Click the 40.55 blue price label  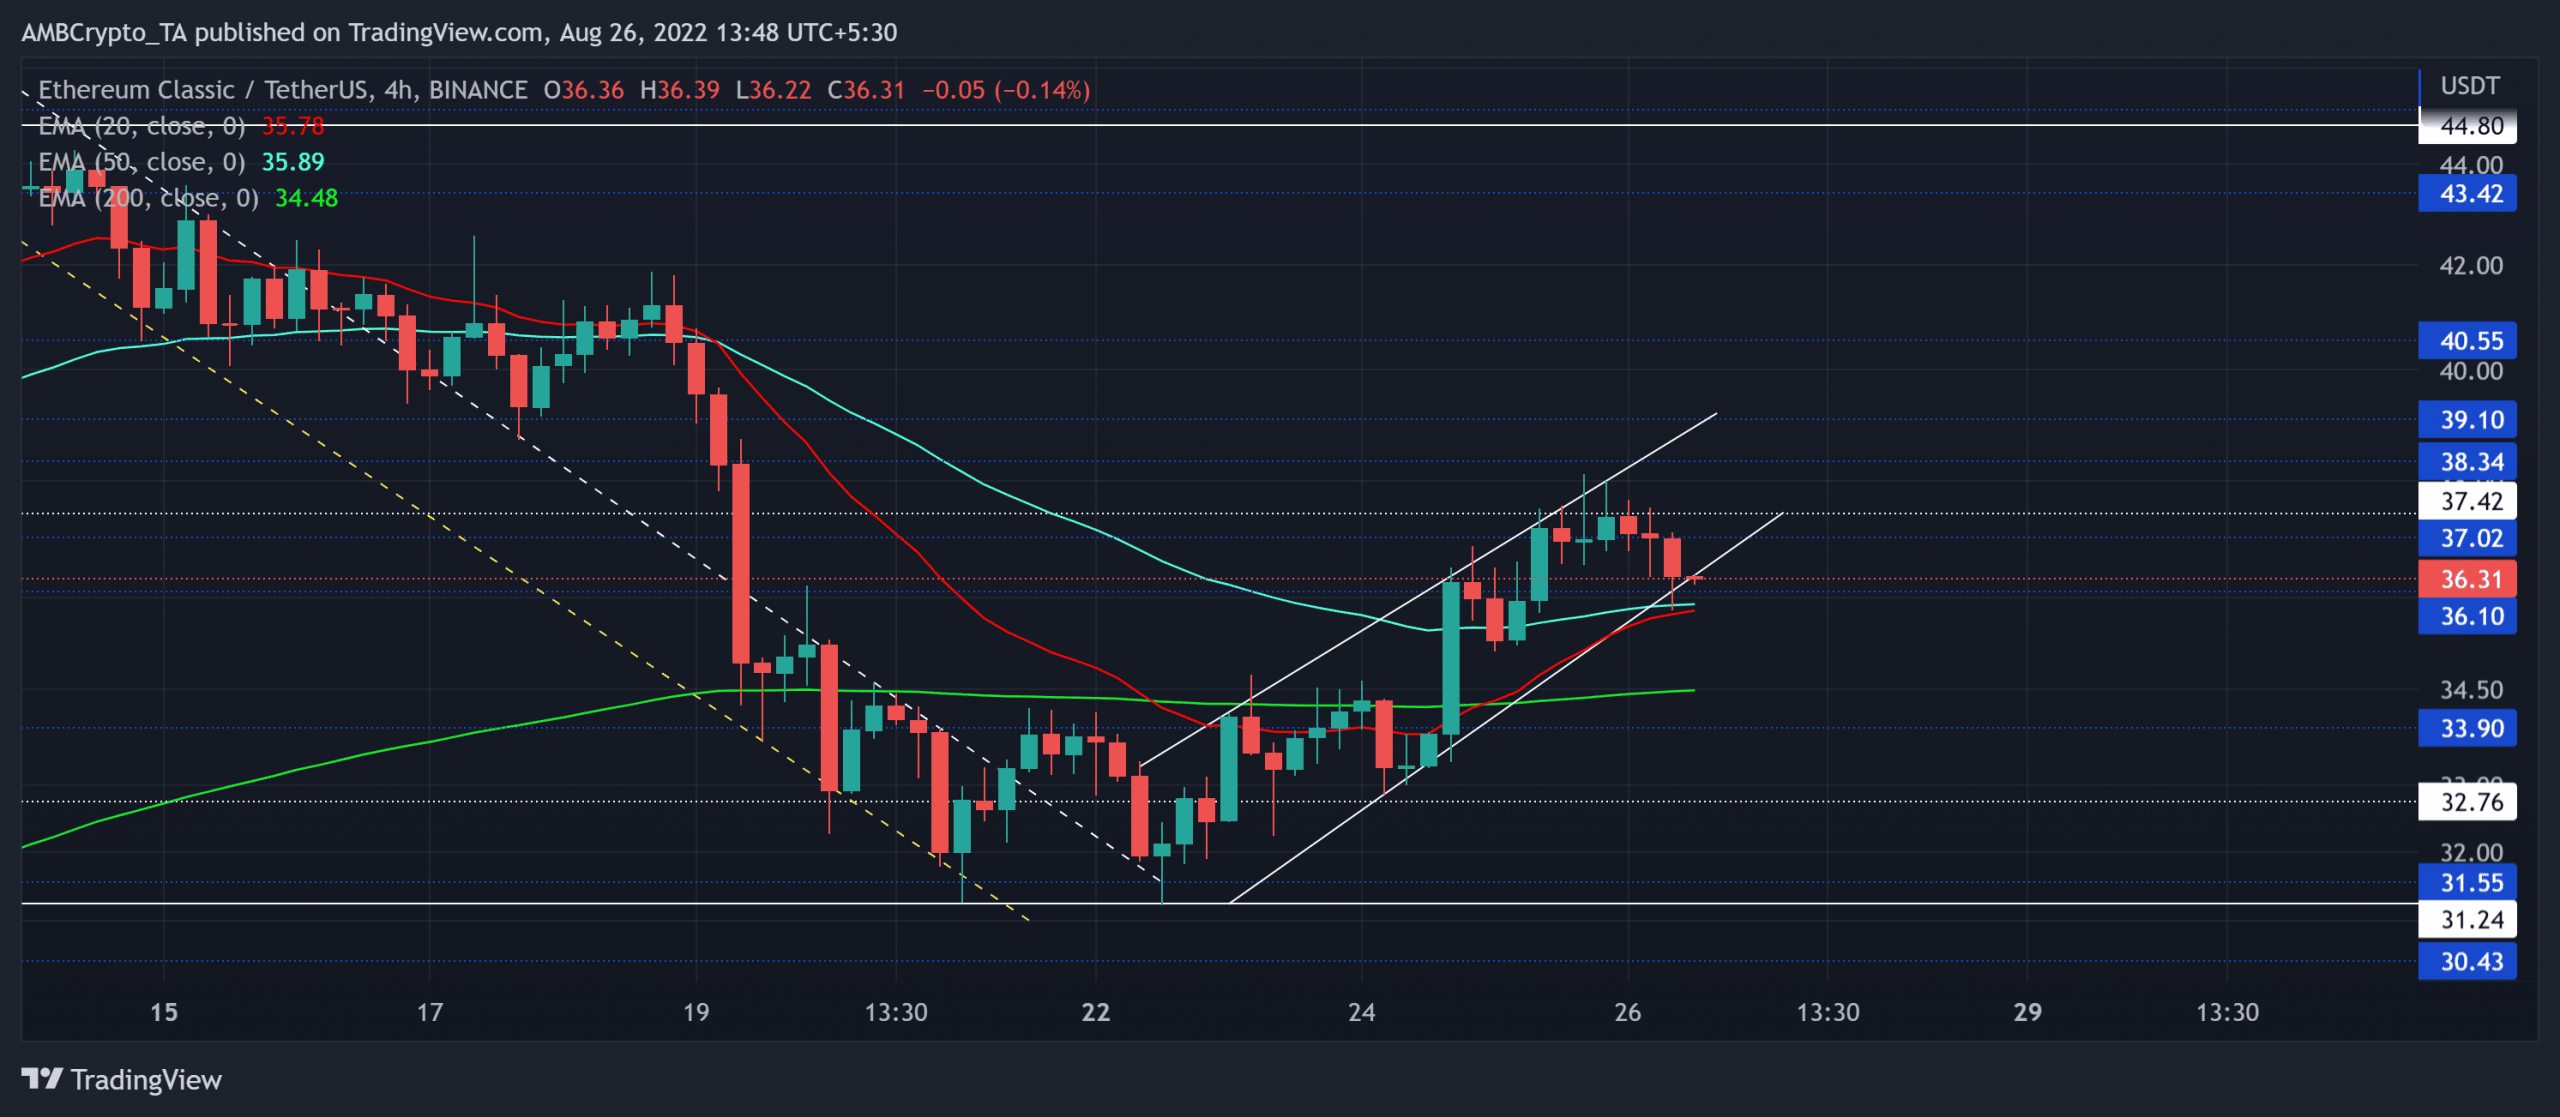pos(2467,341)
